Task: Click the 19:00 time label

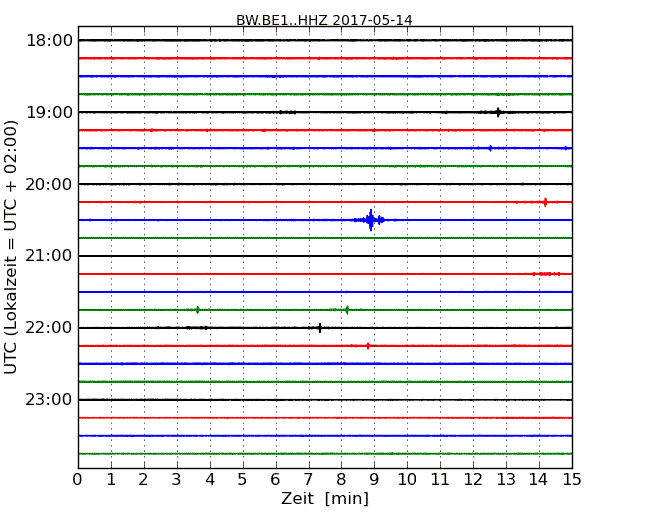Action: click(x=49, y=112)
